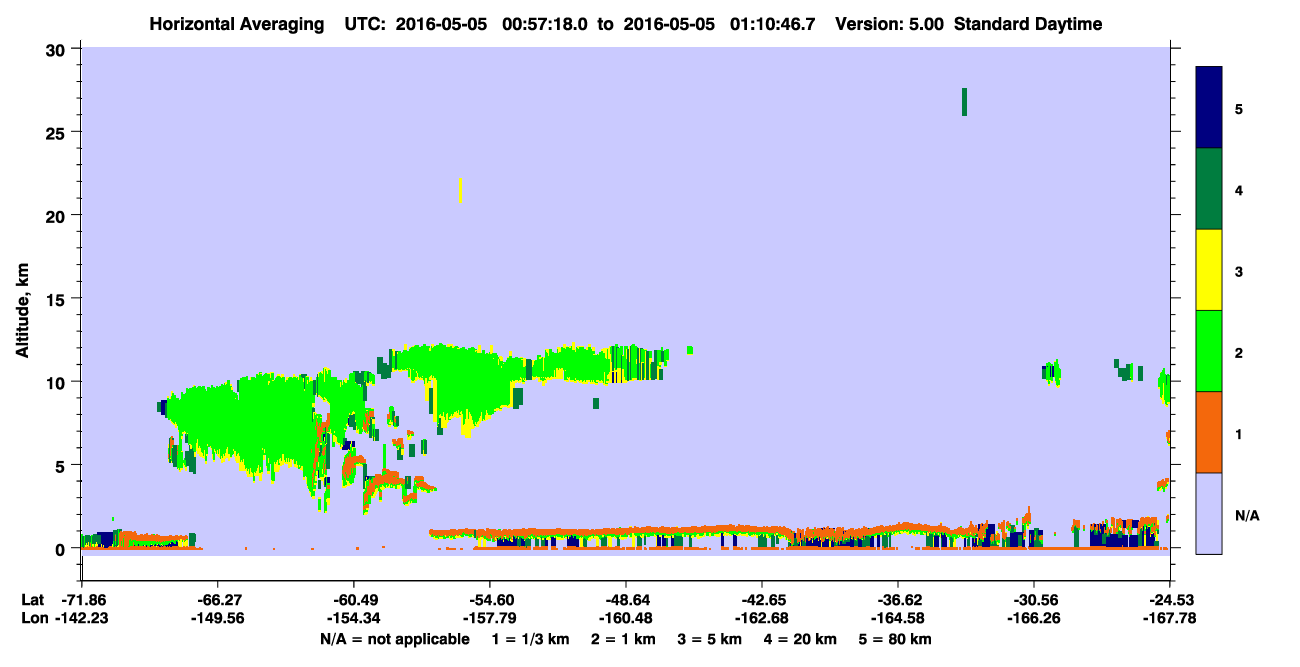
Task: Click 'Version: 5.00' in the title
Action: (x=890, y=24)
